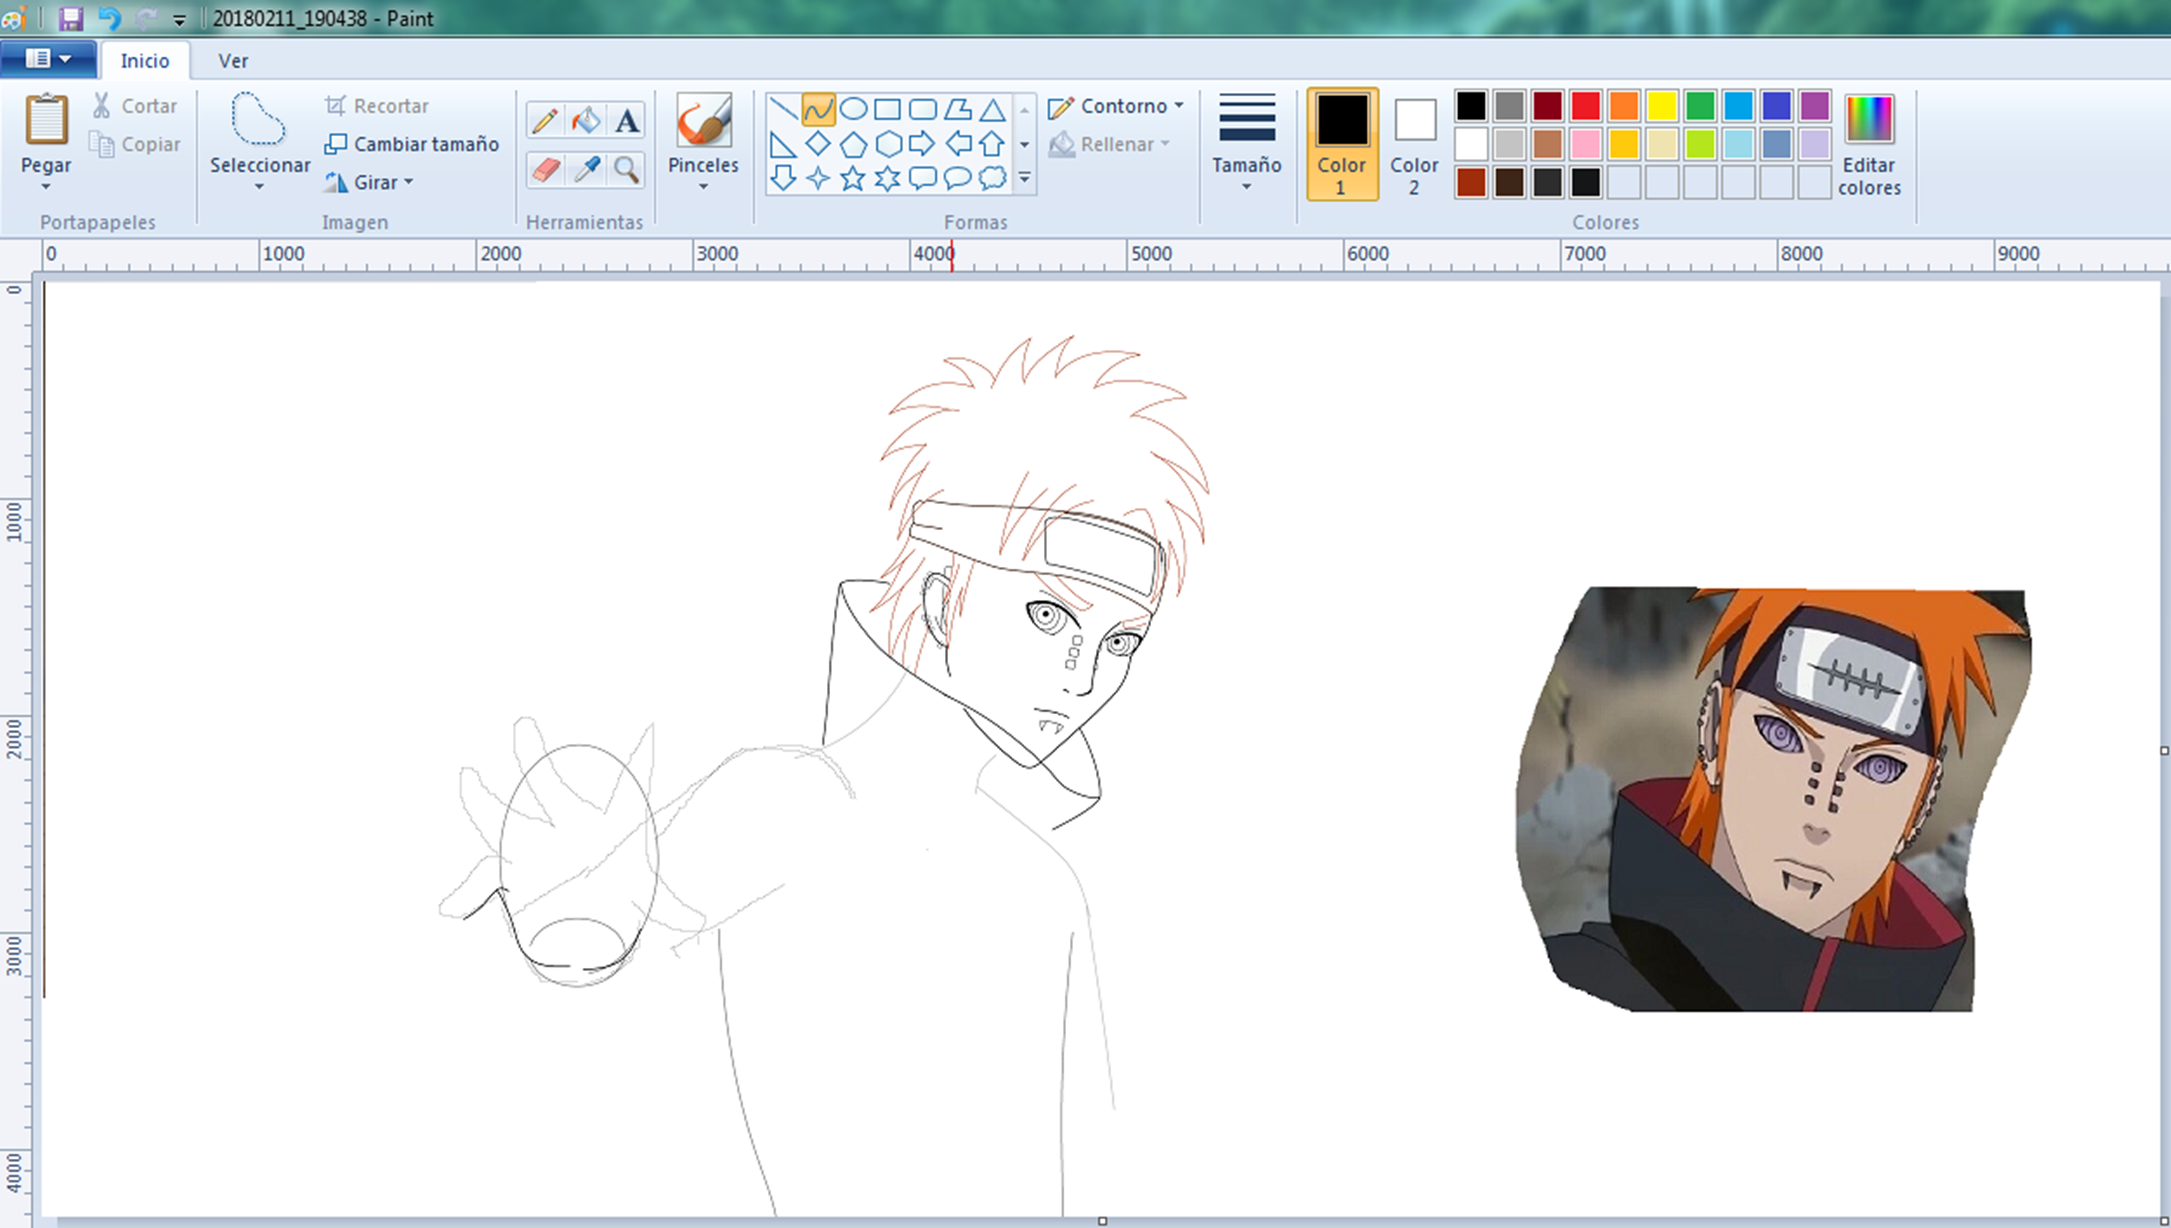2171x1228 pixels.
Task: Pick the yellow color swatch
Action: pyautogui.click(x=1661, y=105)
